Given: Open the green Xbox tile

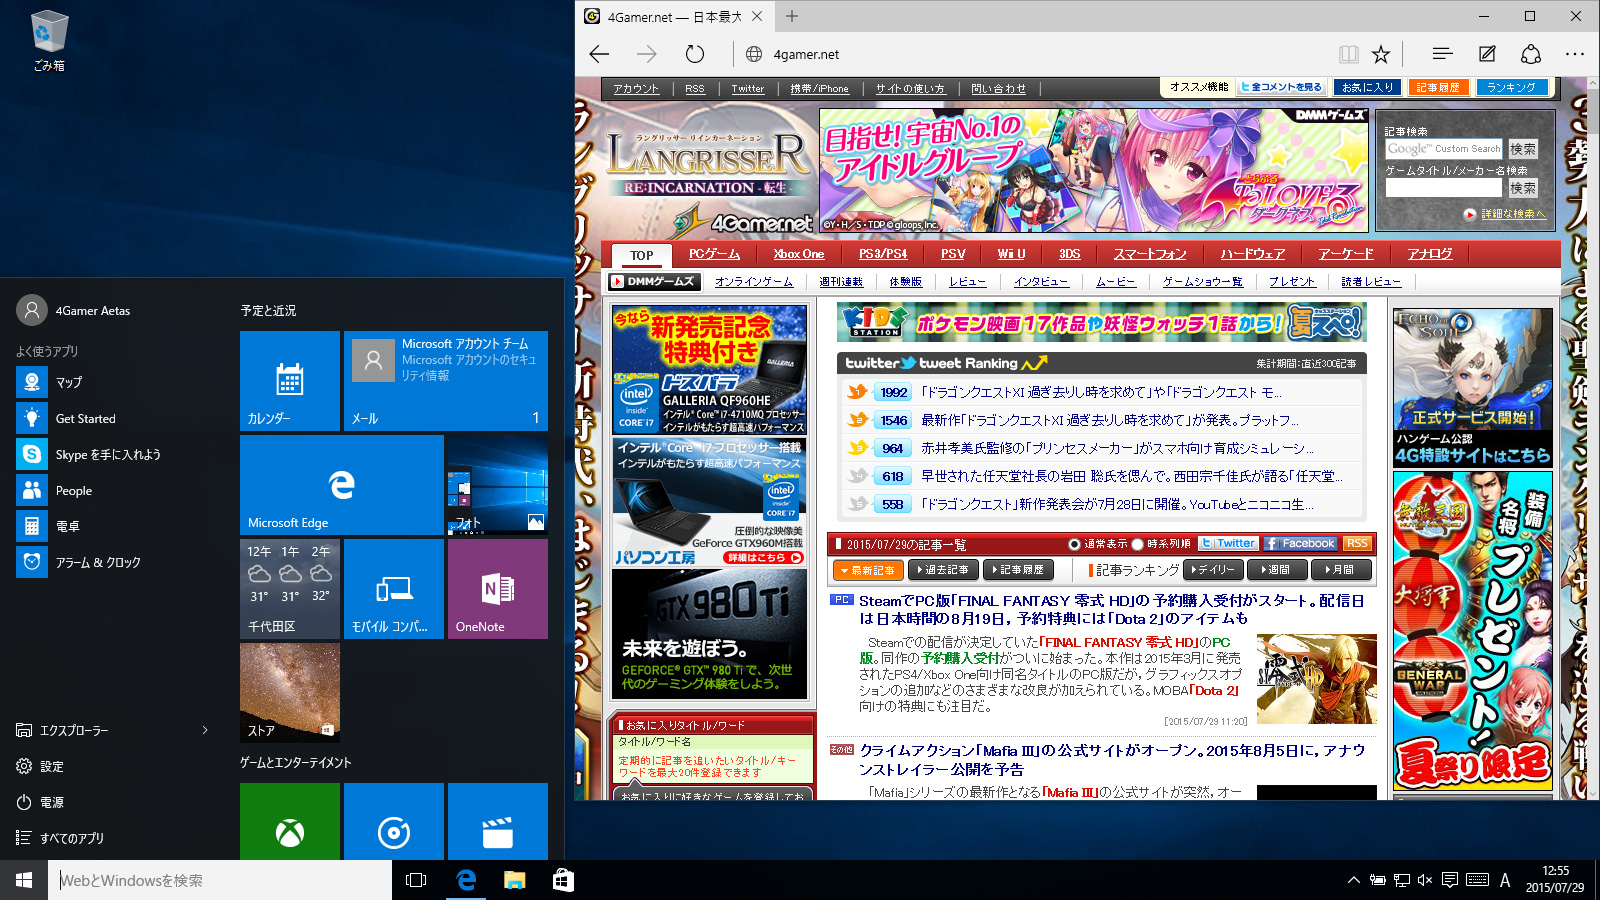Looking at the screenshot, I should [290, 822].
